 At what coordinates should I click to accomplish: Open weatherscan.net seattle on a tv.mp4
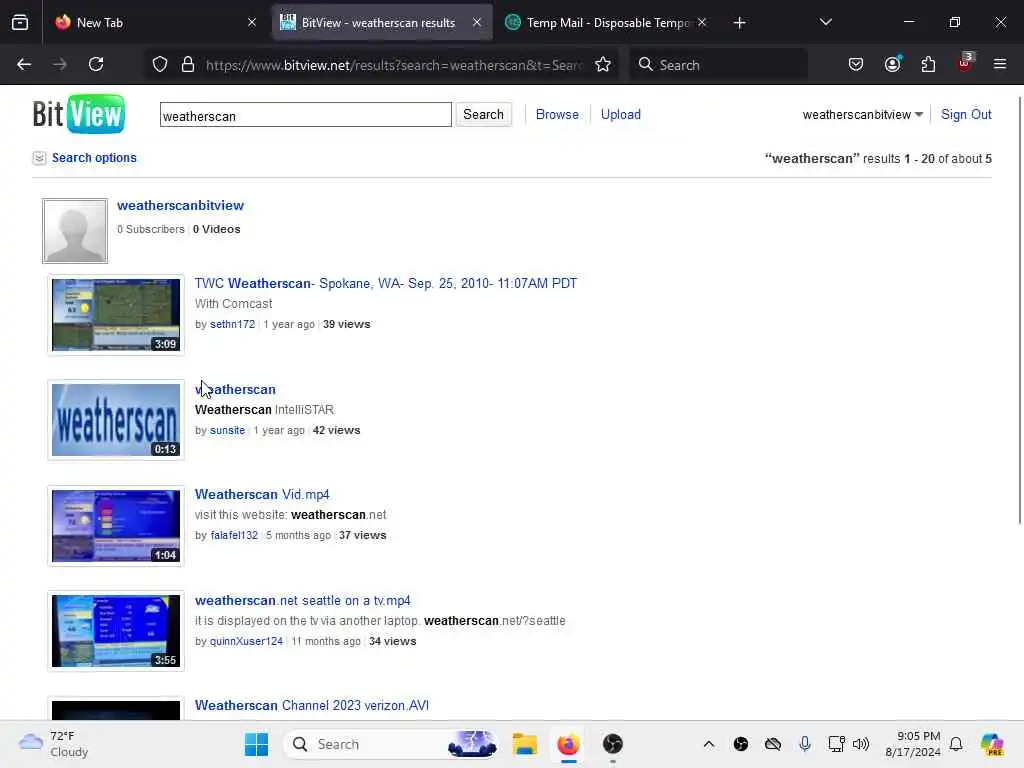click(x=302, y=600)
